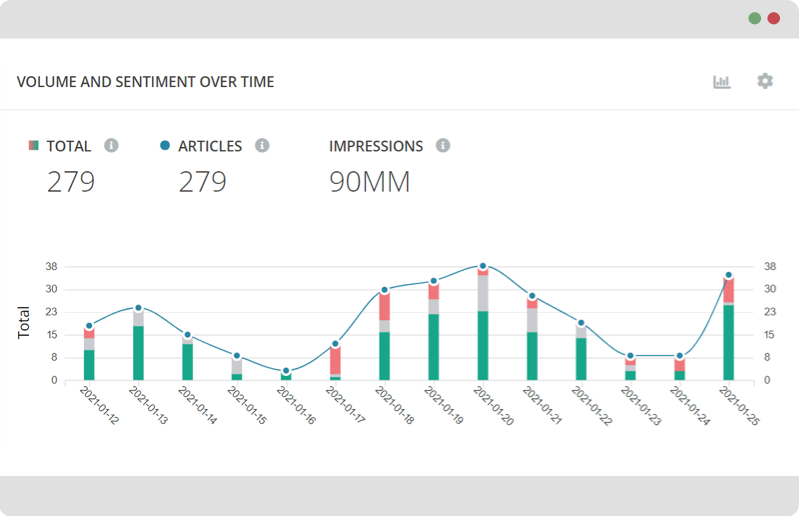Click the green window control dot
799x516 pixels.
pos(755,18)
